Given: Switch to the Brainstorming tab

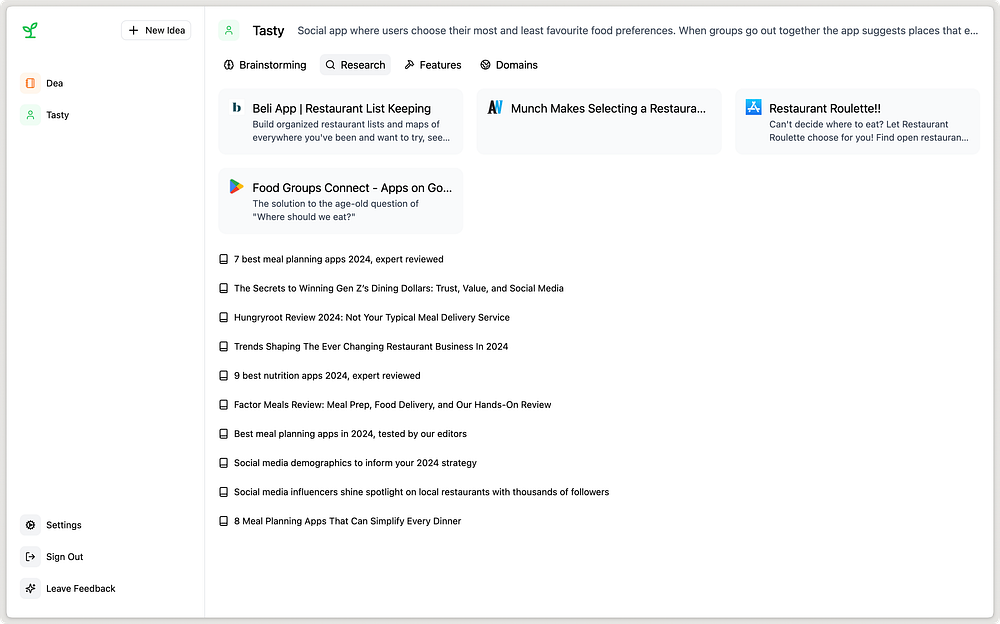Looking at the screenshot, I should point(265,65).
